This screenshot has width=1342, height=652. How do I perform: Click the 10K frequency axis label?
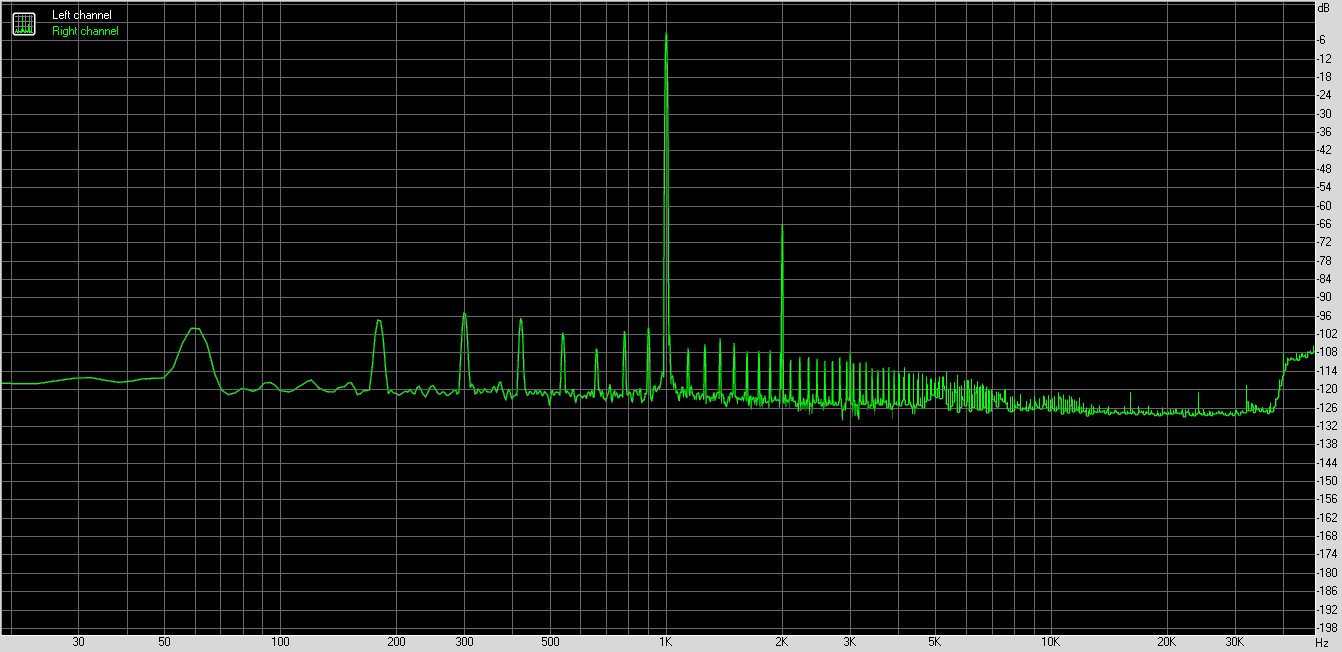(x=1051, y=642)
